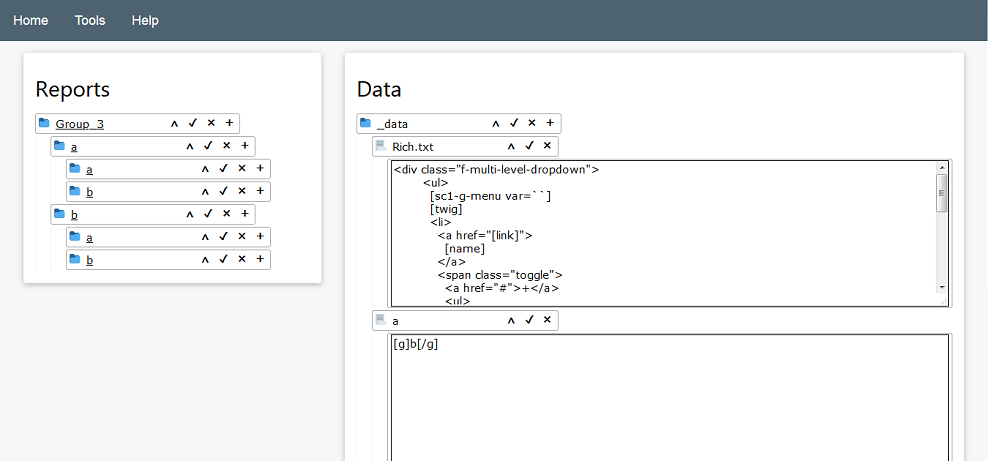Click the plus icon on Group_3 row
This screenshot has width=988, height=461.
[x=229, y=123]
